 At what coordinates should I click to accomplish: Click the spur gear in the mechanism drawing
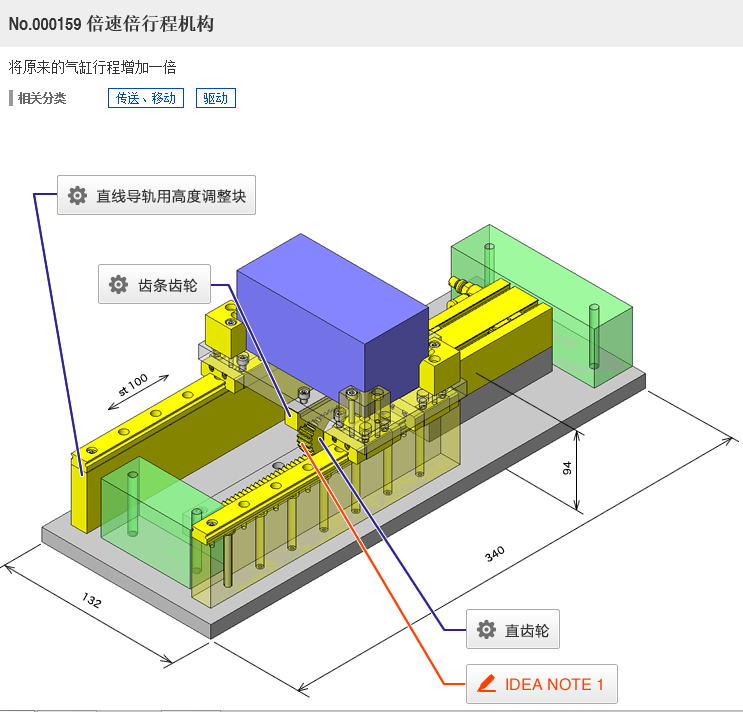click(x=307, y=436)
